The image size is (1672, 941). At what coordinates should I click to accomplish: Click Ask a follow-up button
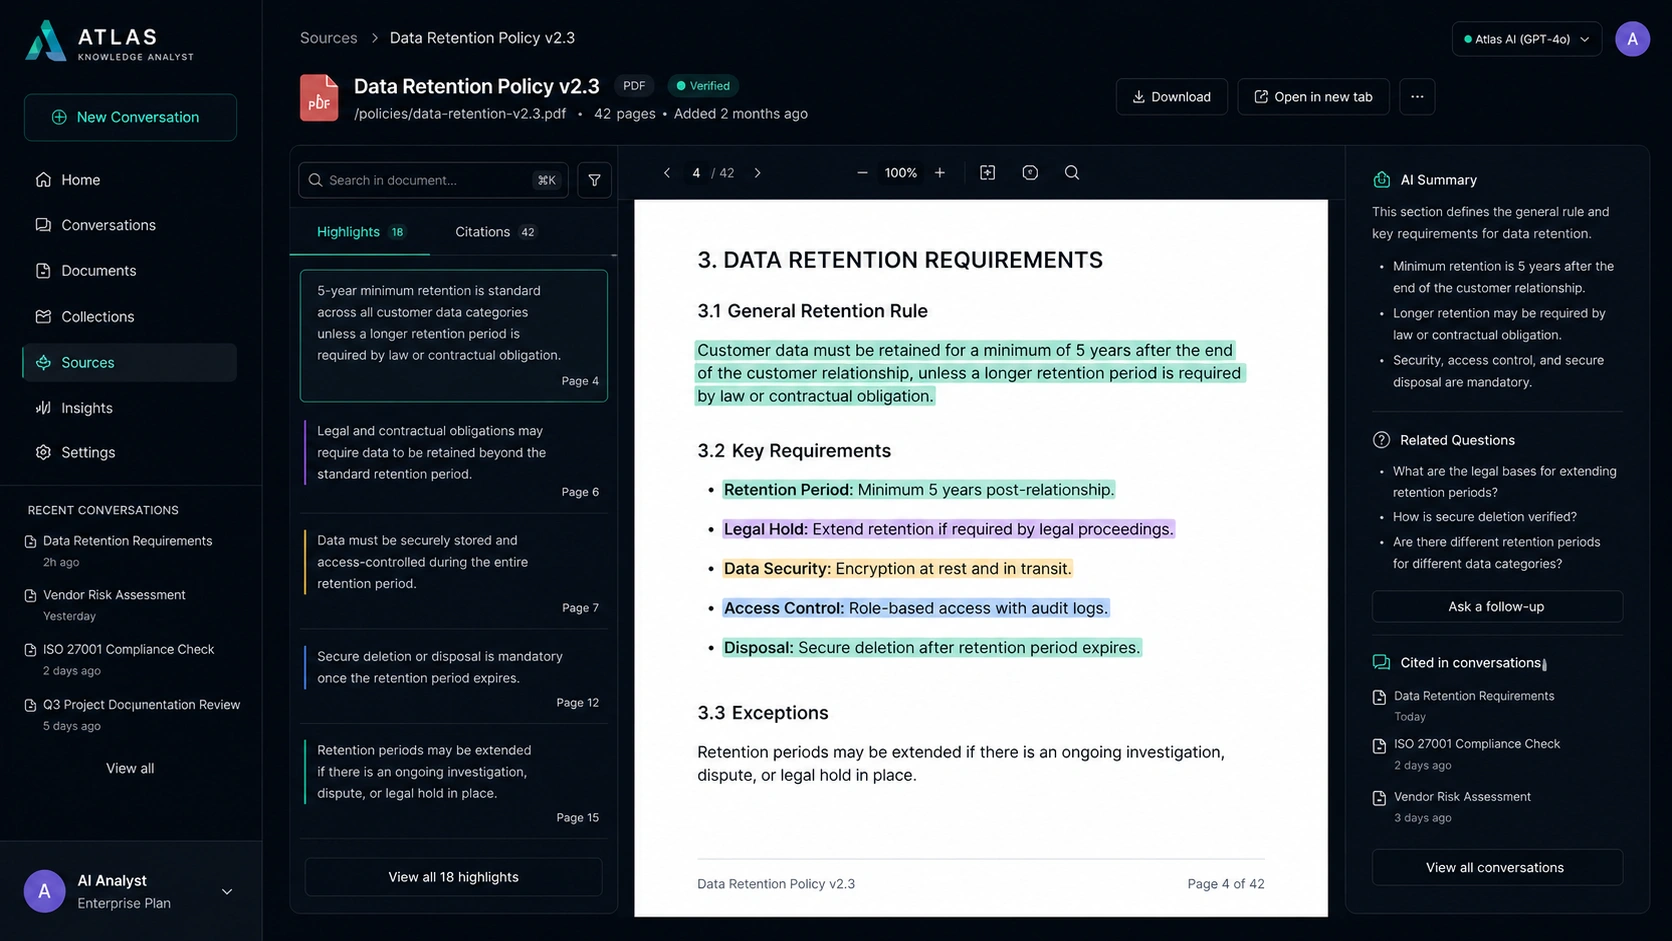click(1496, 607)
